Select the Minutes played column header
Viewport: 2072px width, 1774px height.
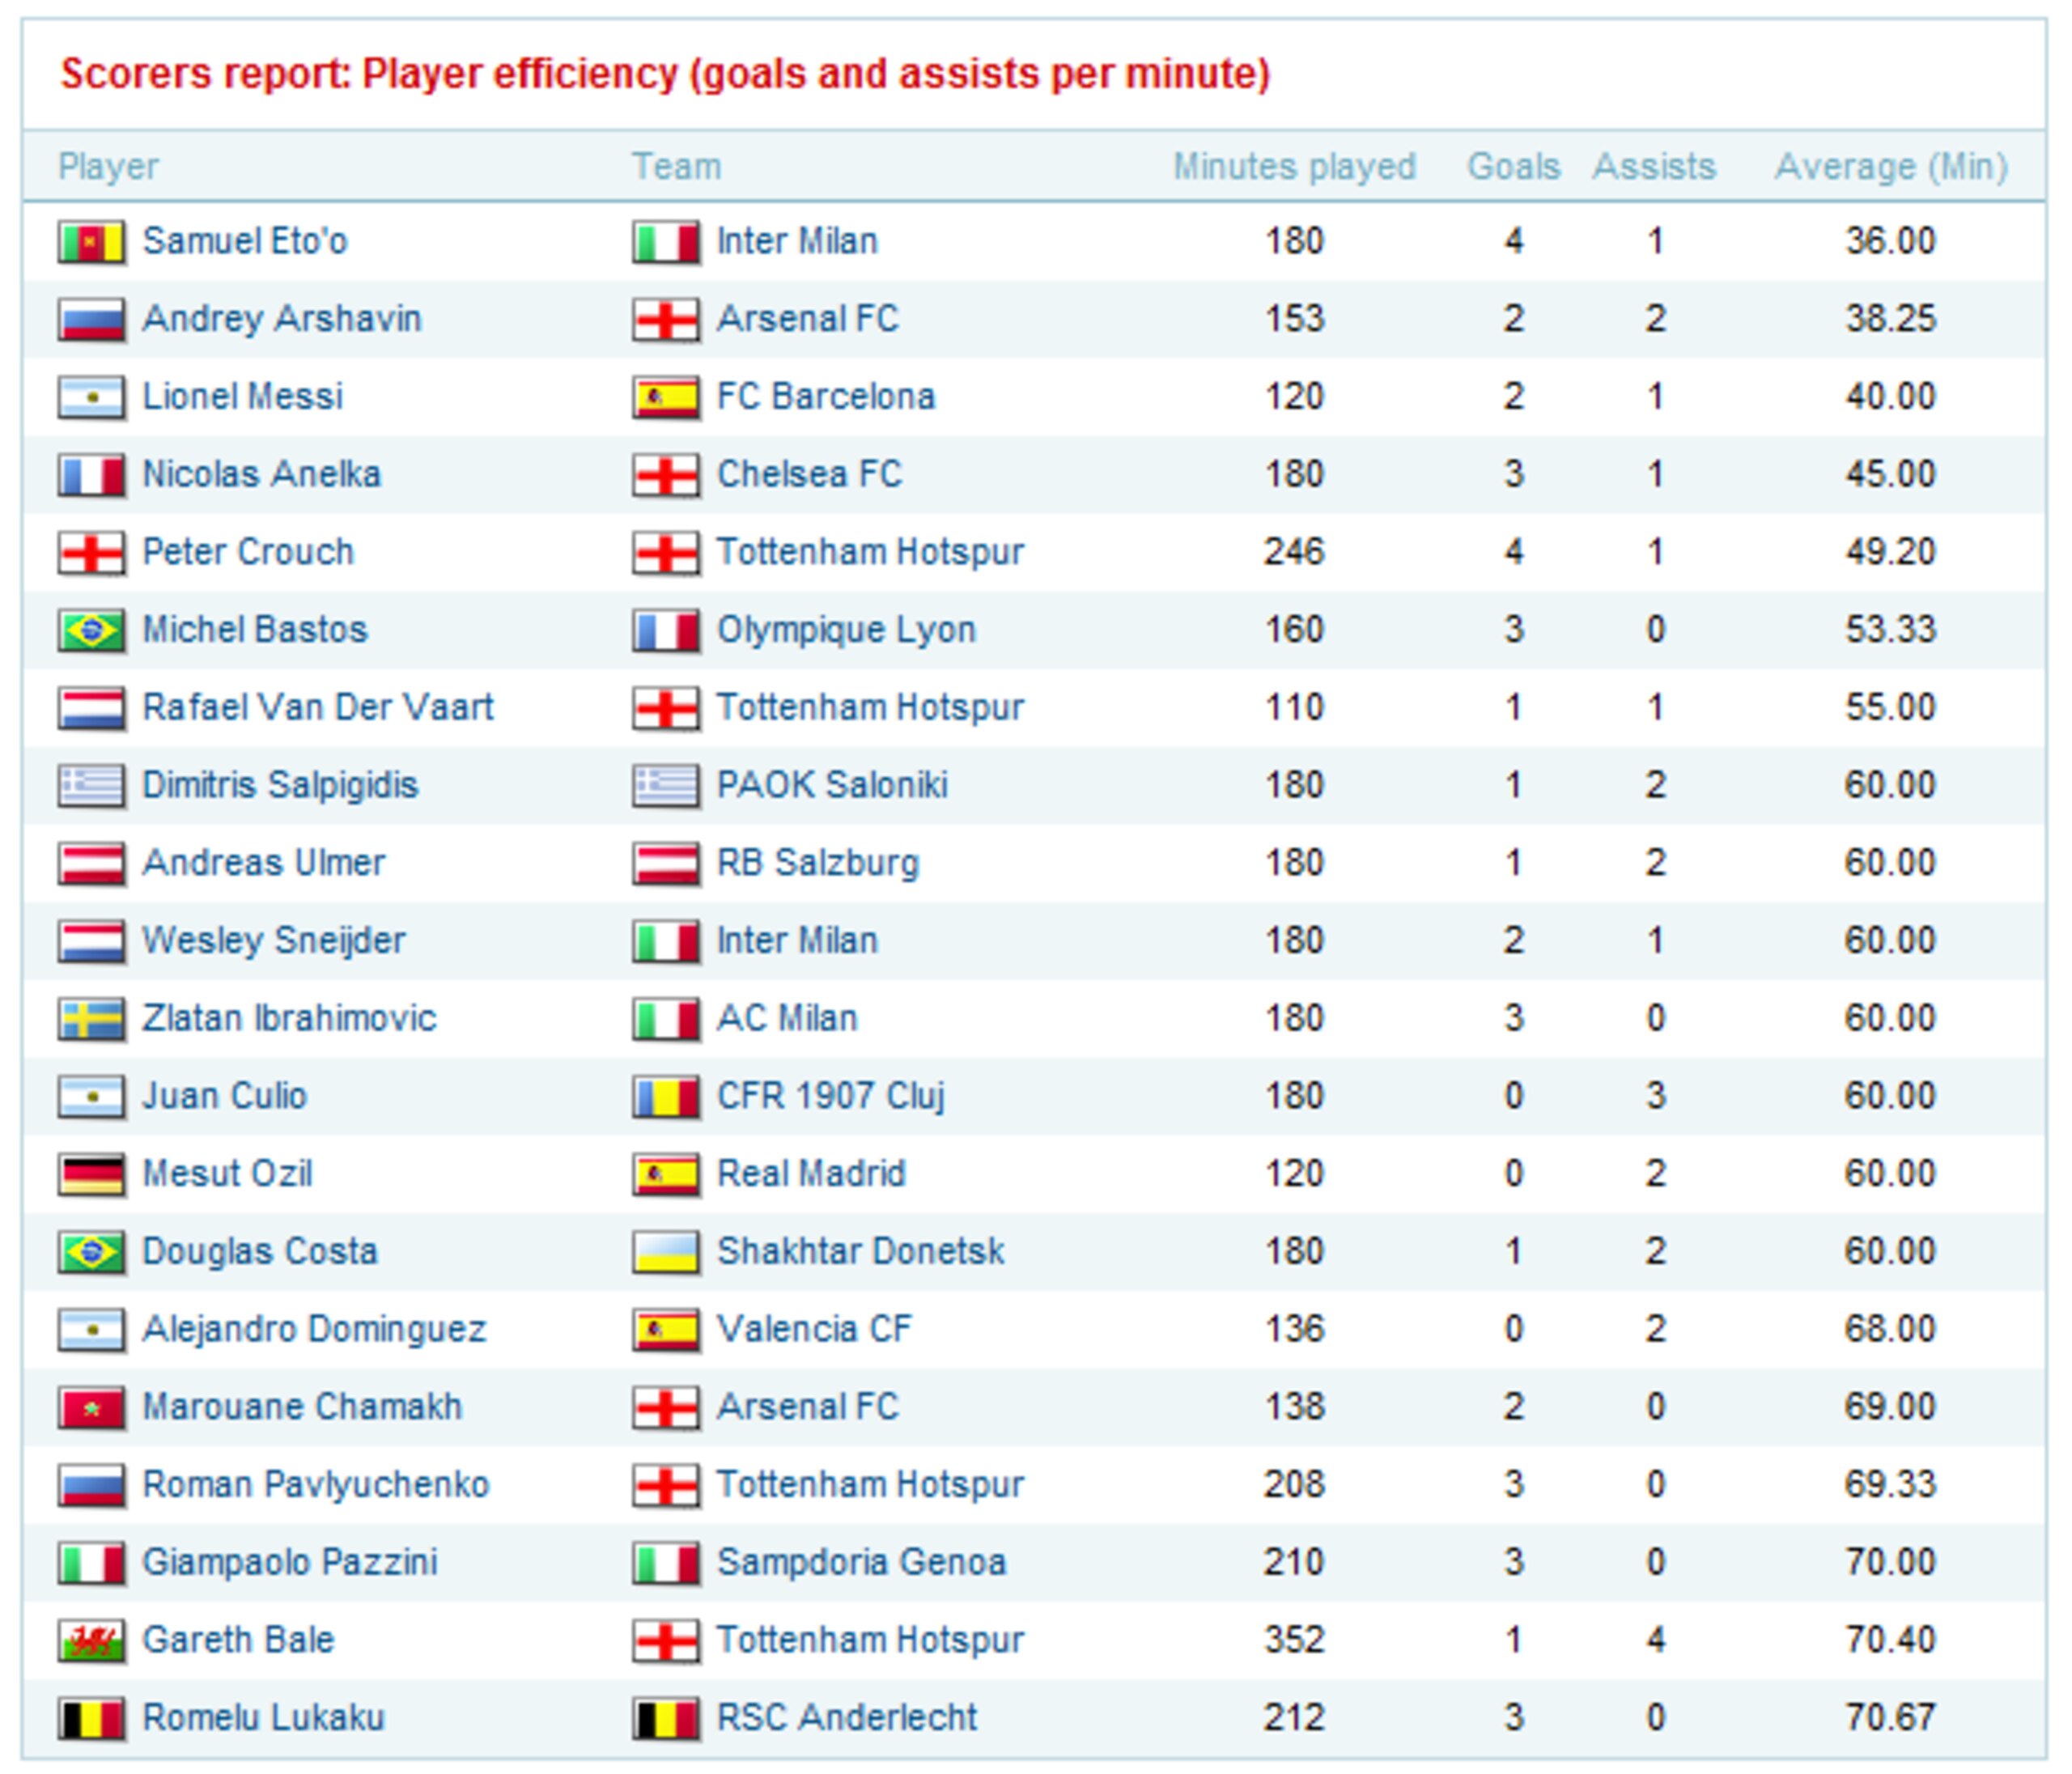point(1294,167)
